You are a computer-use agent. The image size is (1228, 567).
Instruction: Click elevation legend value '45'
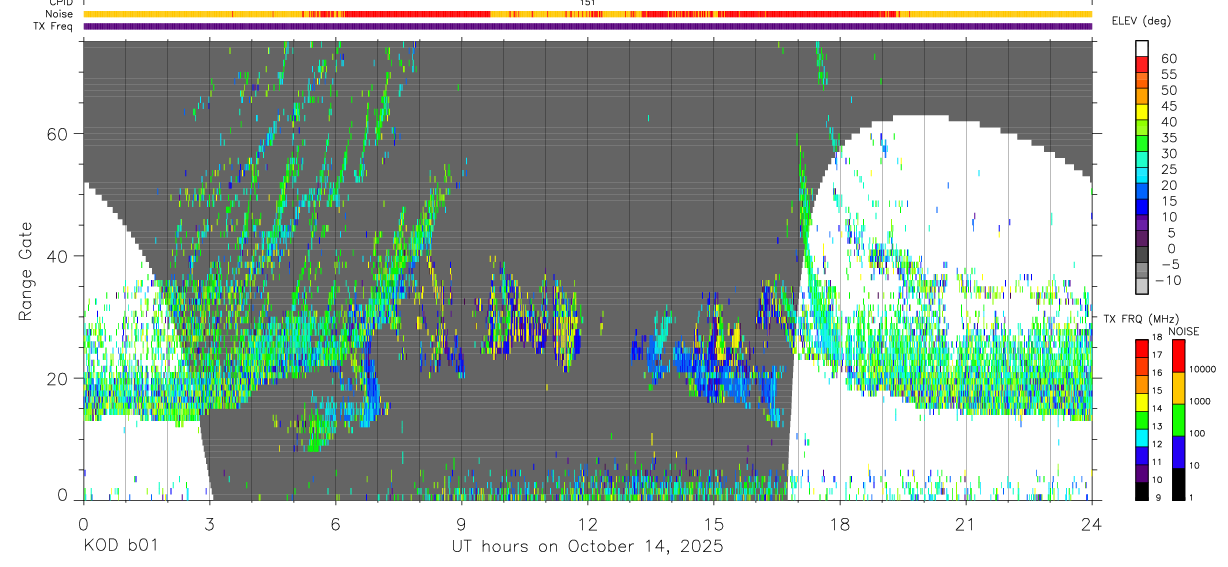[1167, 106]
